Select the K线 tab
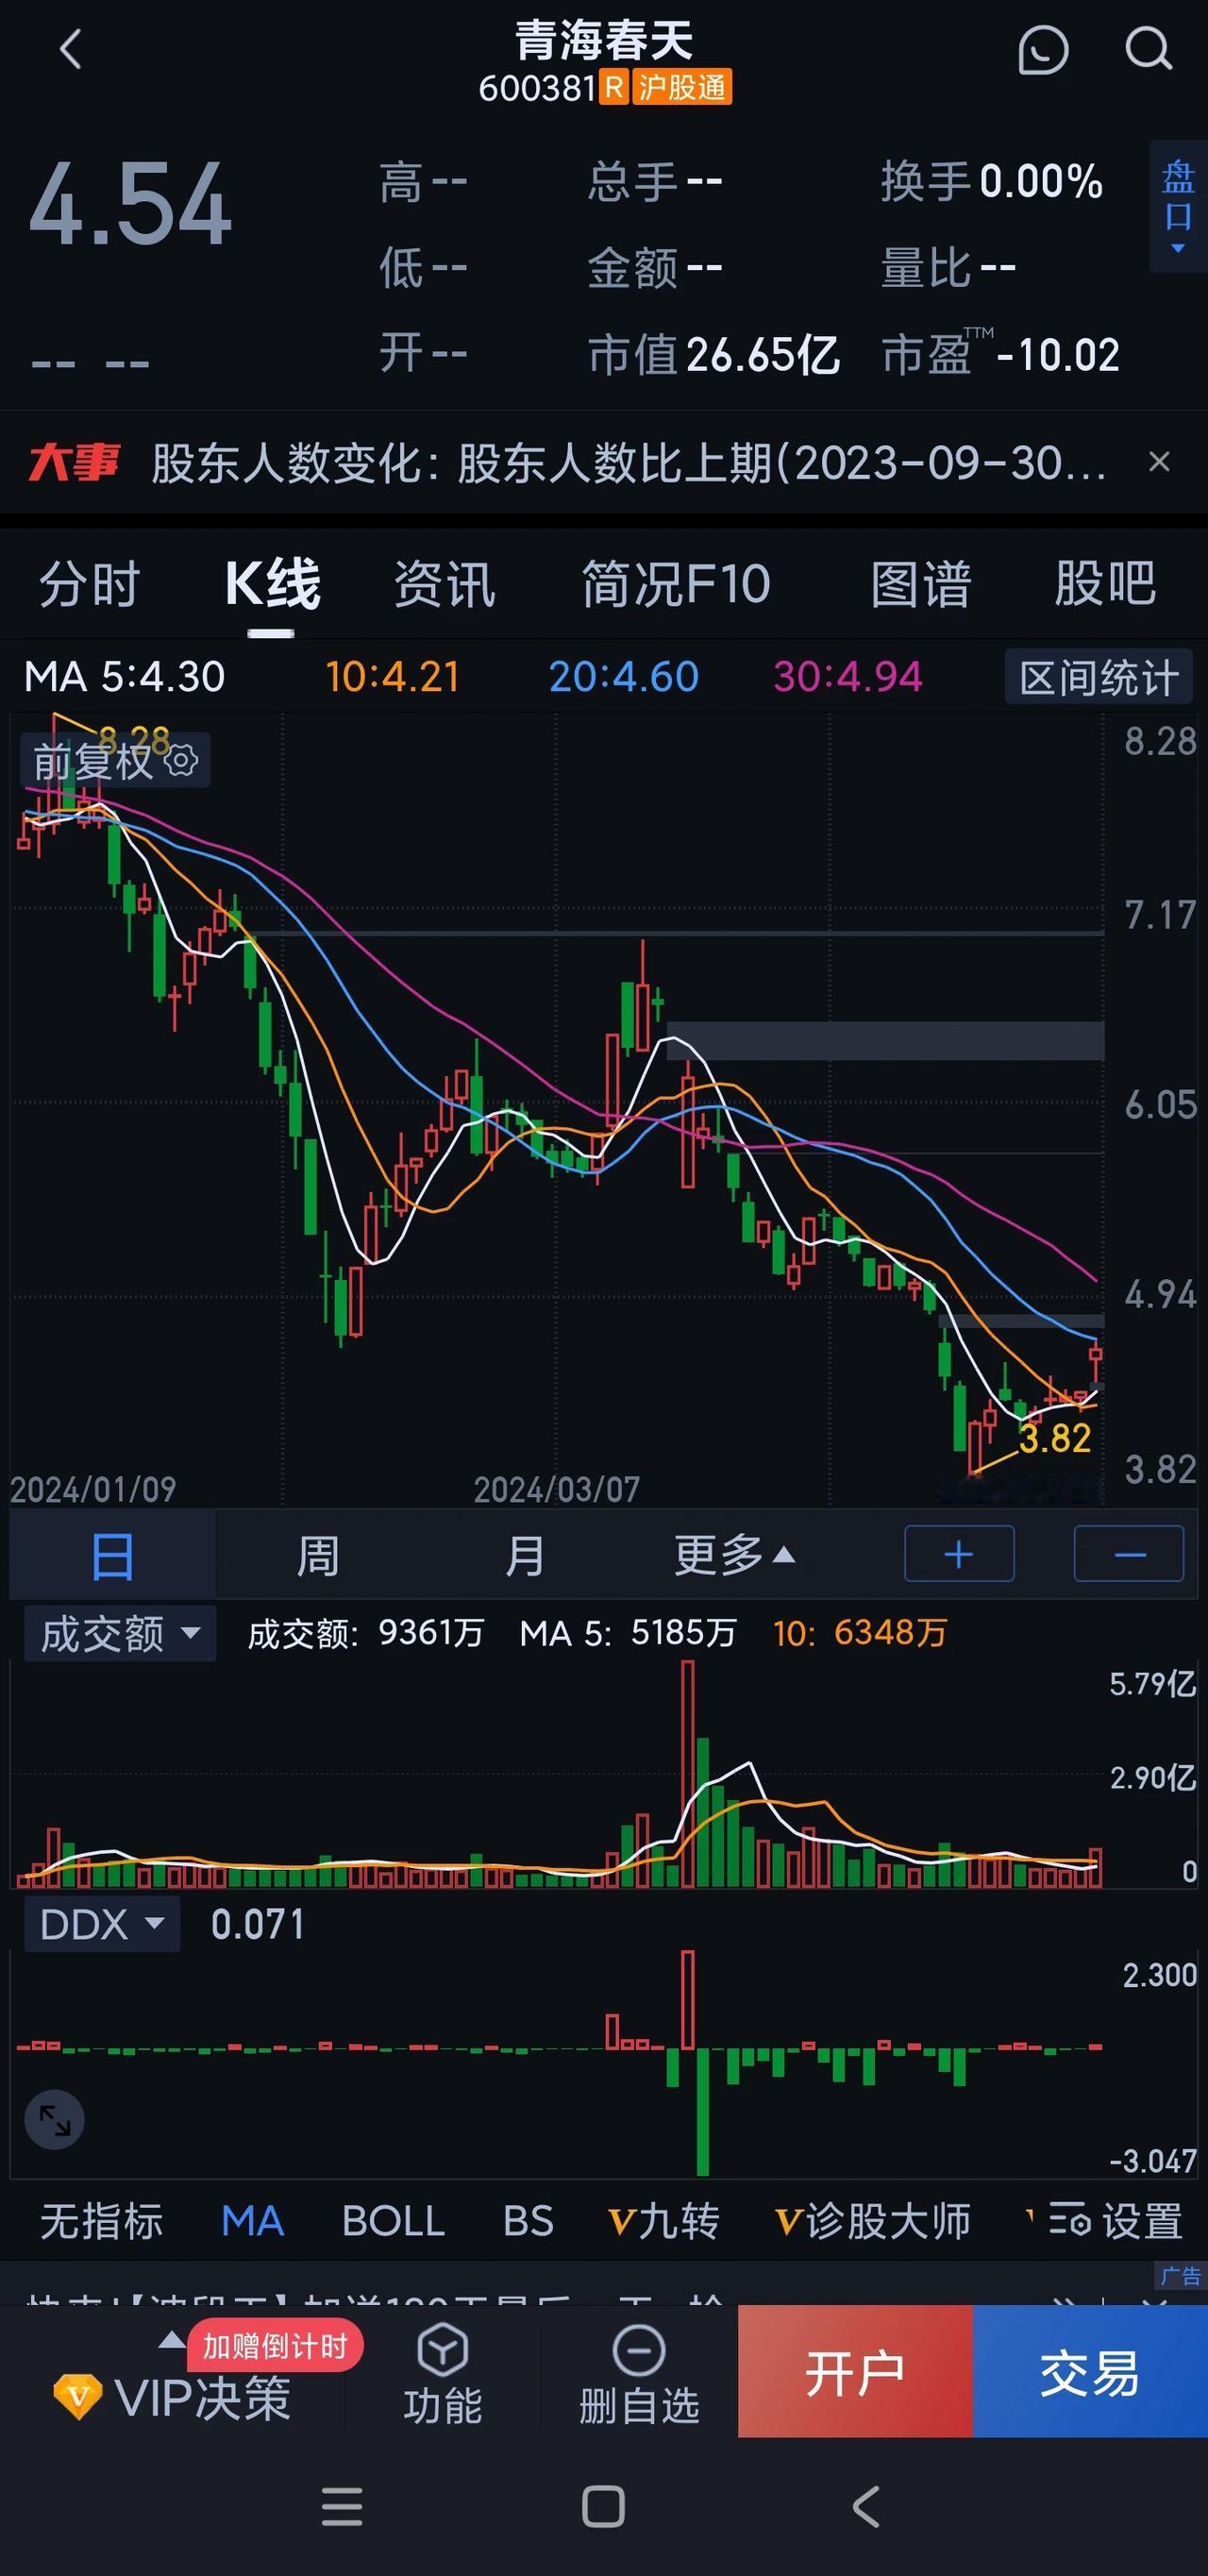Viewport: 1208px width, 2576px height. click(x=272, y=584)
